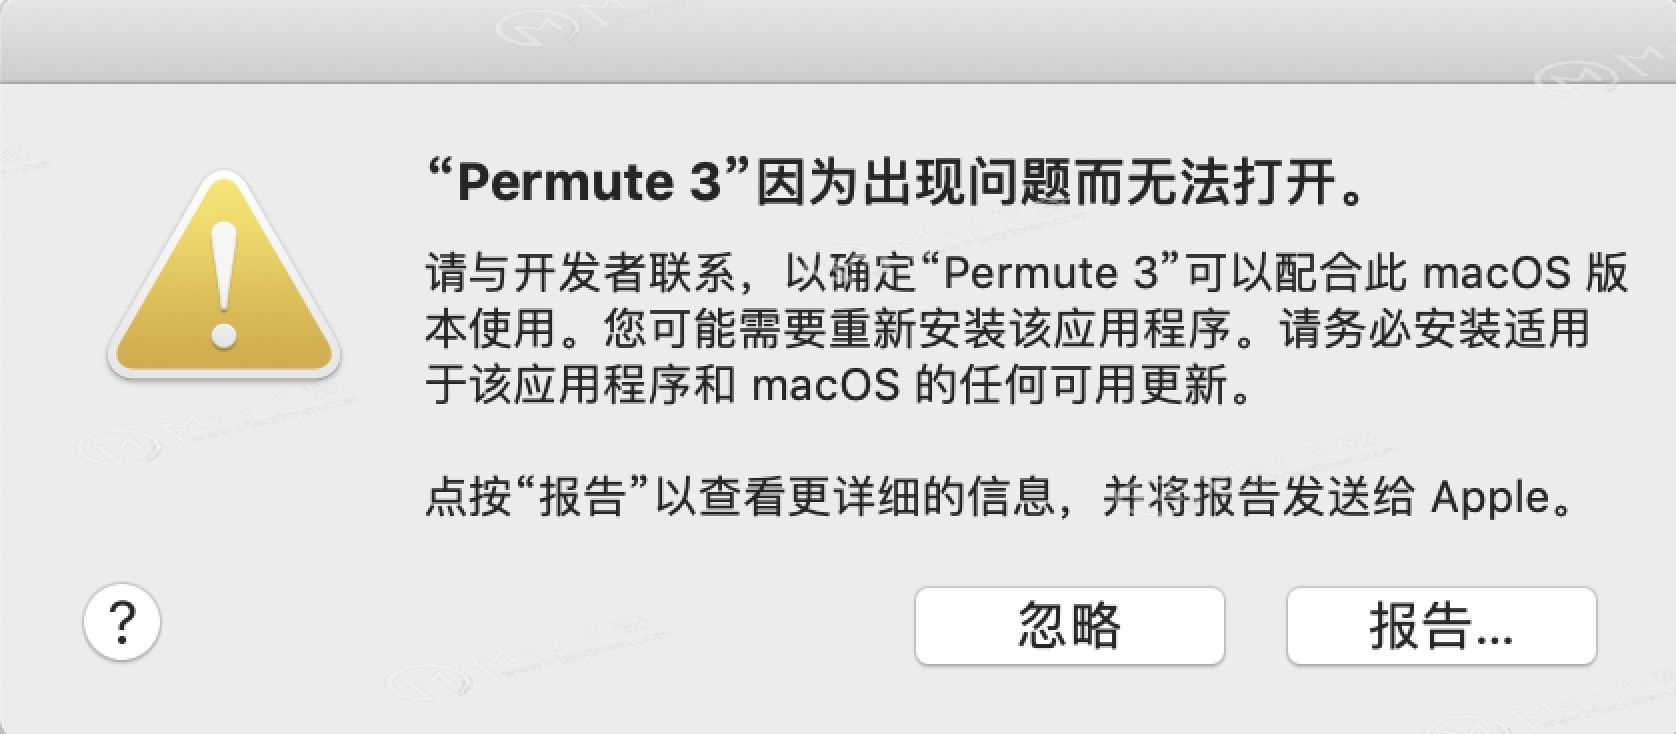Screen dimensions: 1676x734
Task: Click the alert icon beside the message text
Action: (225, 280)
